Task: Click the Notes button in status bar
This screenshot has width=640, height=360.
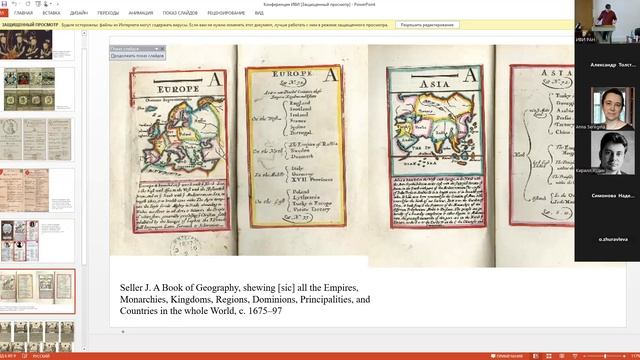Action: (x=507, y=356)
